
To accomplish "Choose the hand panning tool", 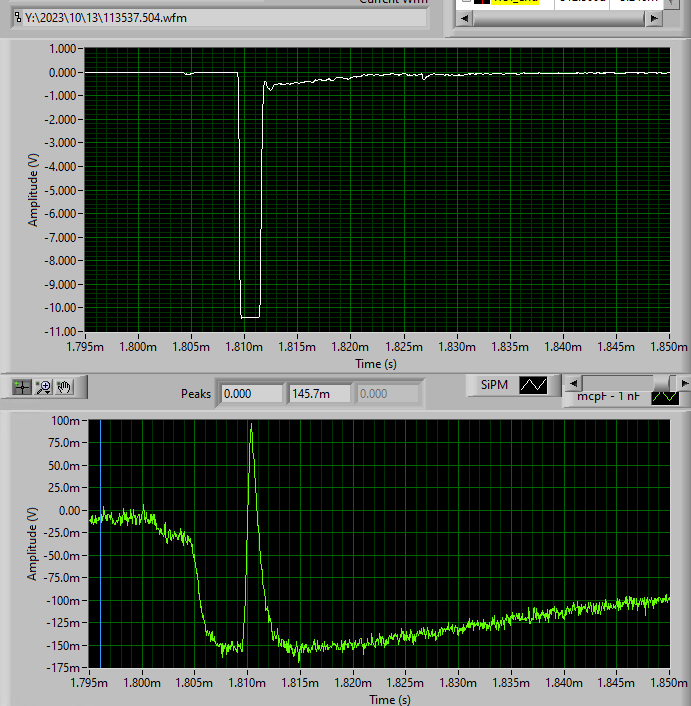I will point(64,387).
